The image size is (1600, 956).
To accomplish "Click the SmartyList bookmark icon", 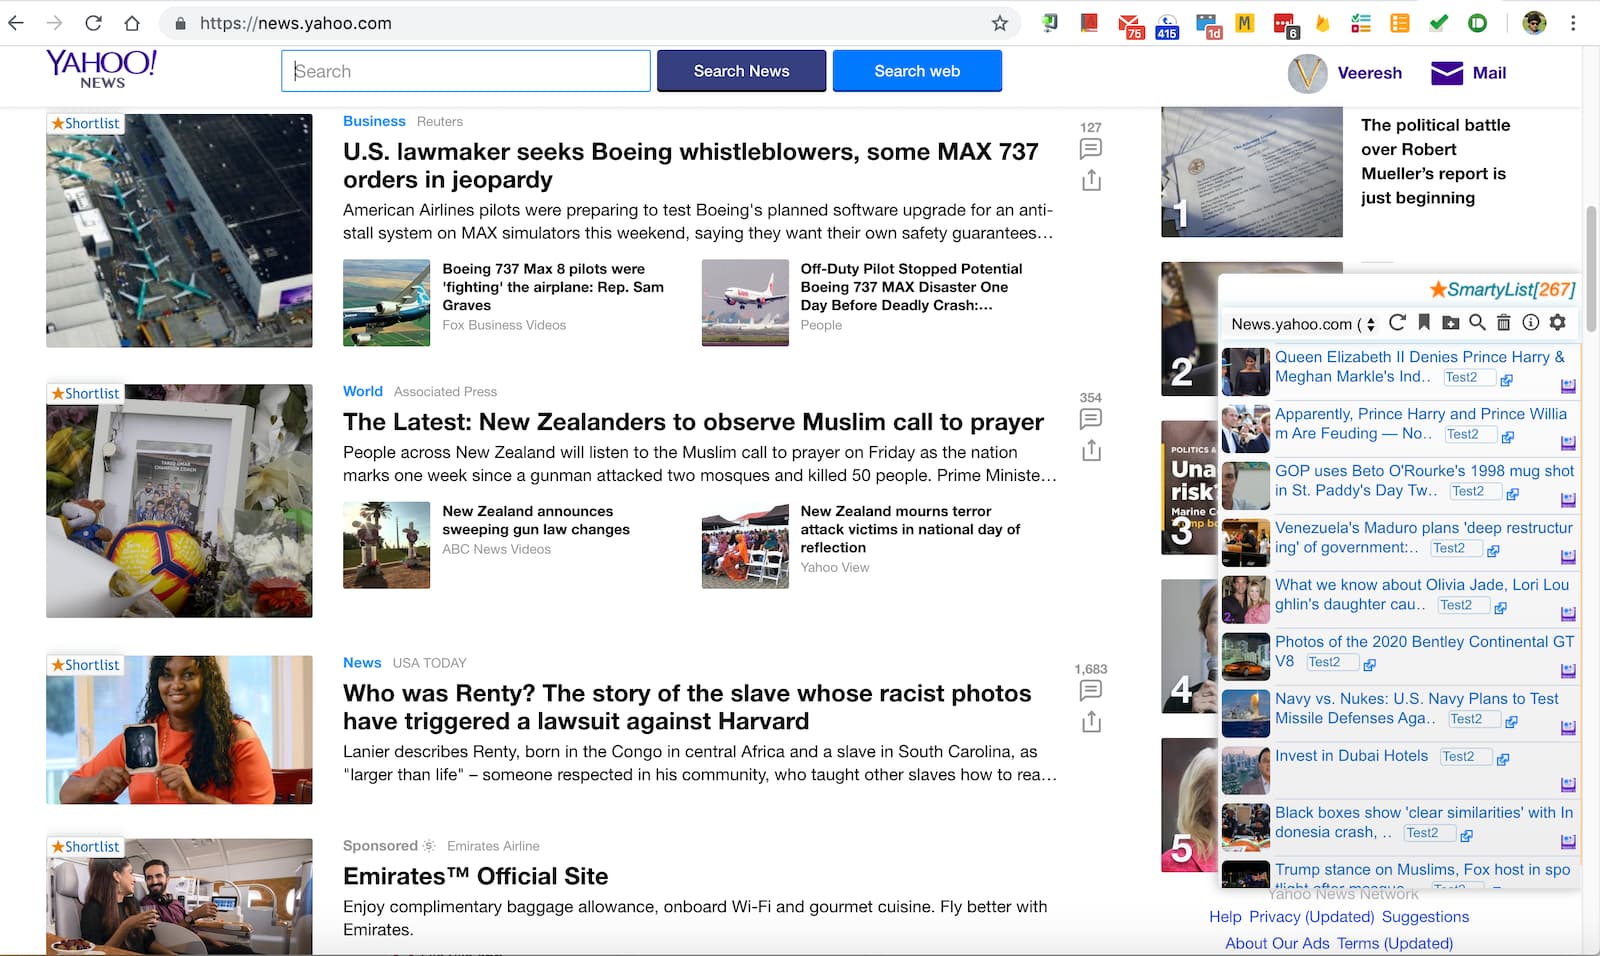I will [x=1424, y=322].
